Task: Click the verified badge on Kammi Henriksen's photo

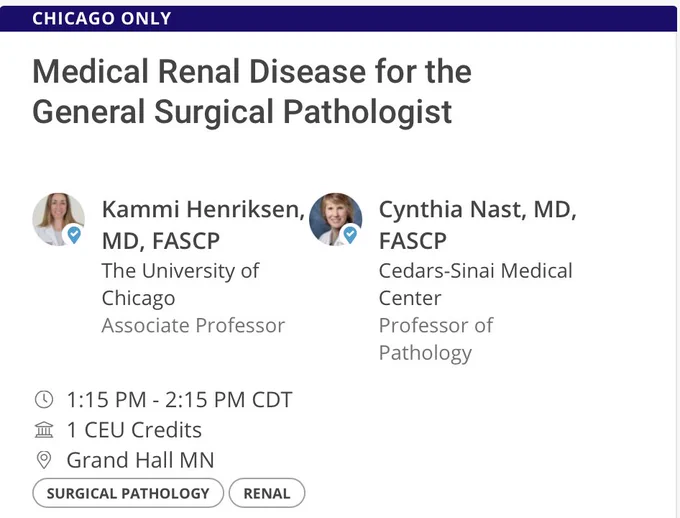Action: tap(74, 235)
